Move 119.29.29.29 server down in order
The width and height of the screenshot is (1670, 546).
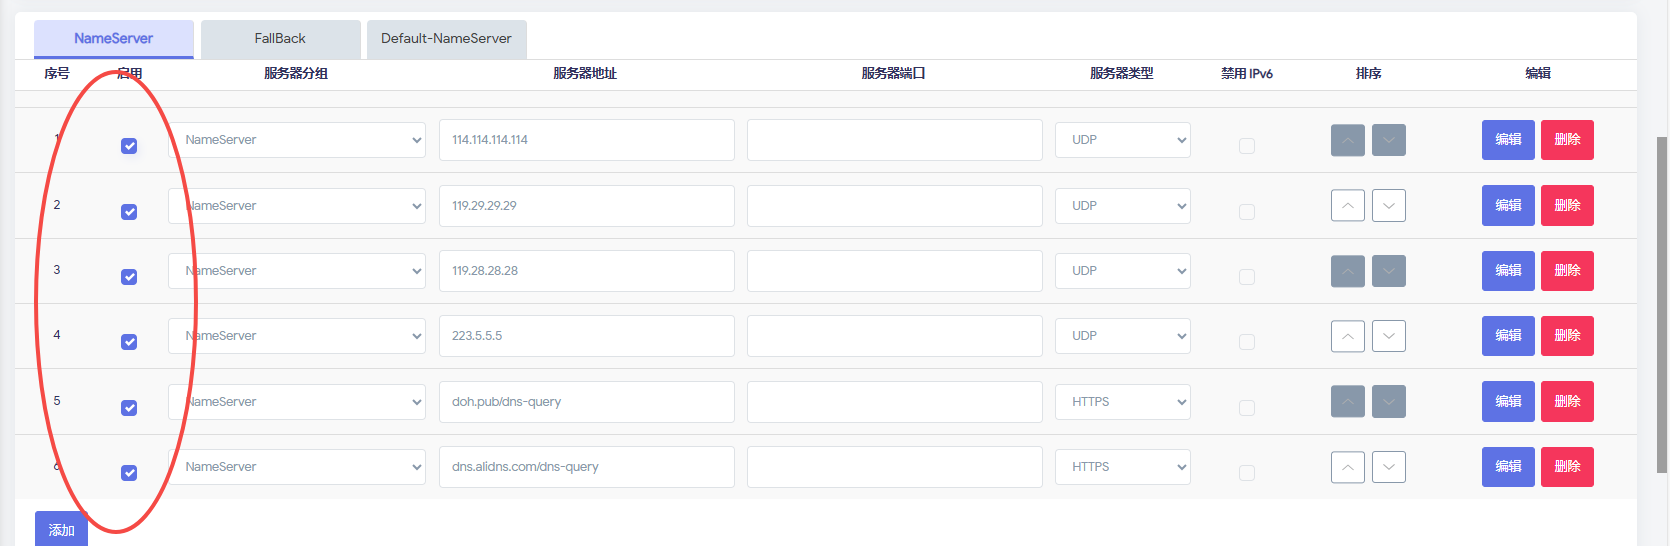click(1389, 206)
